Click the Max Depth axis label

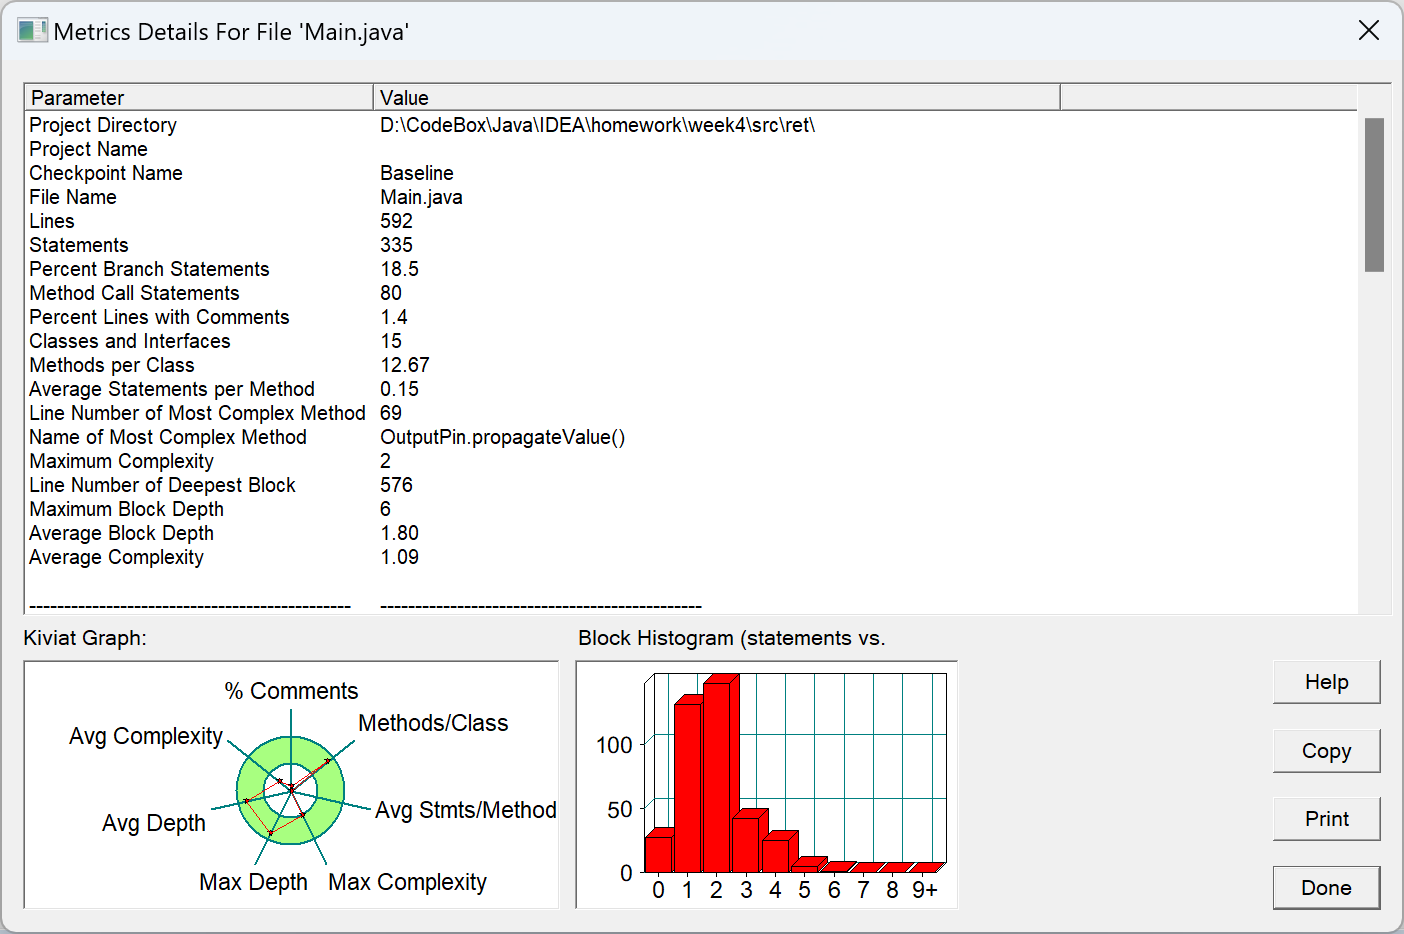tap(253, 882)
